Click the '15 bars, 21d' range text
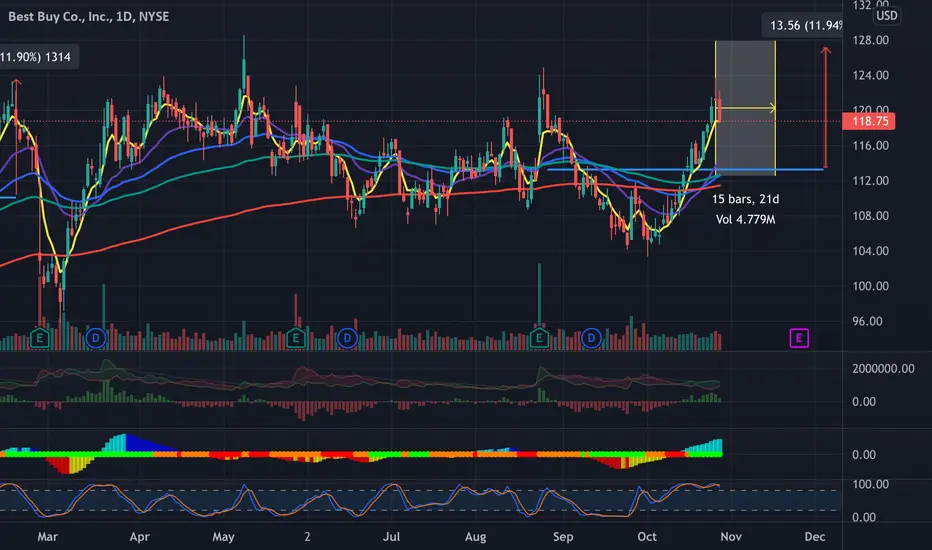The height and width of the screenshot is (550, 932). (745, 199)
